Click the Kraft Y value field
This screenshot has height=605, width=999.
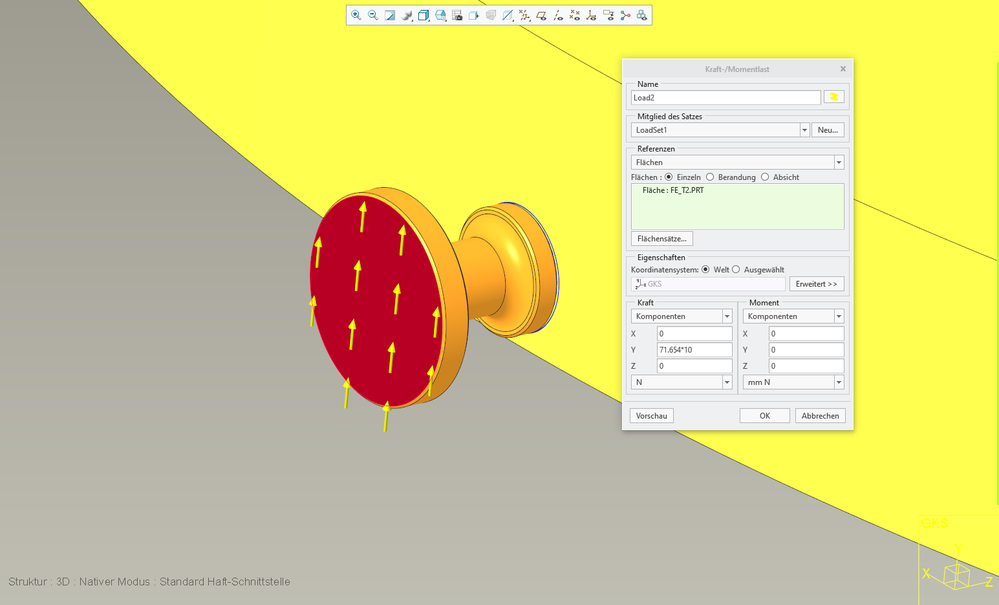tap(694, 350)
